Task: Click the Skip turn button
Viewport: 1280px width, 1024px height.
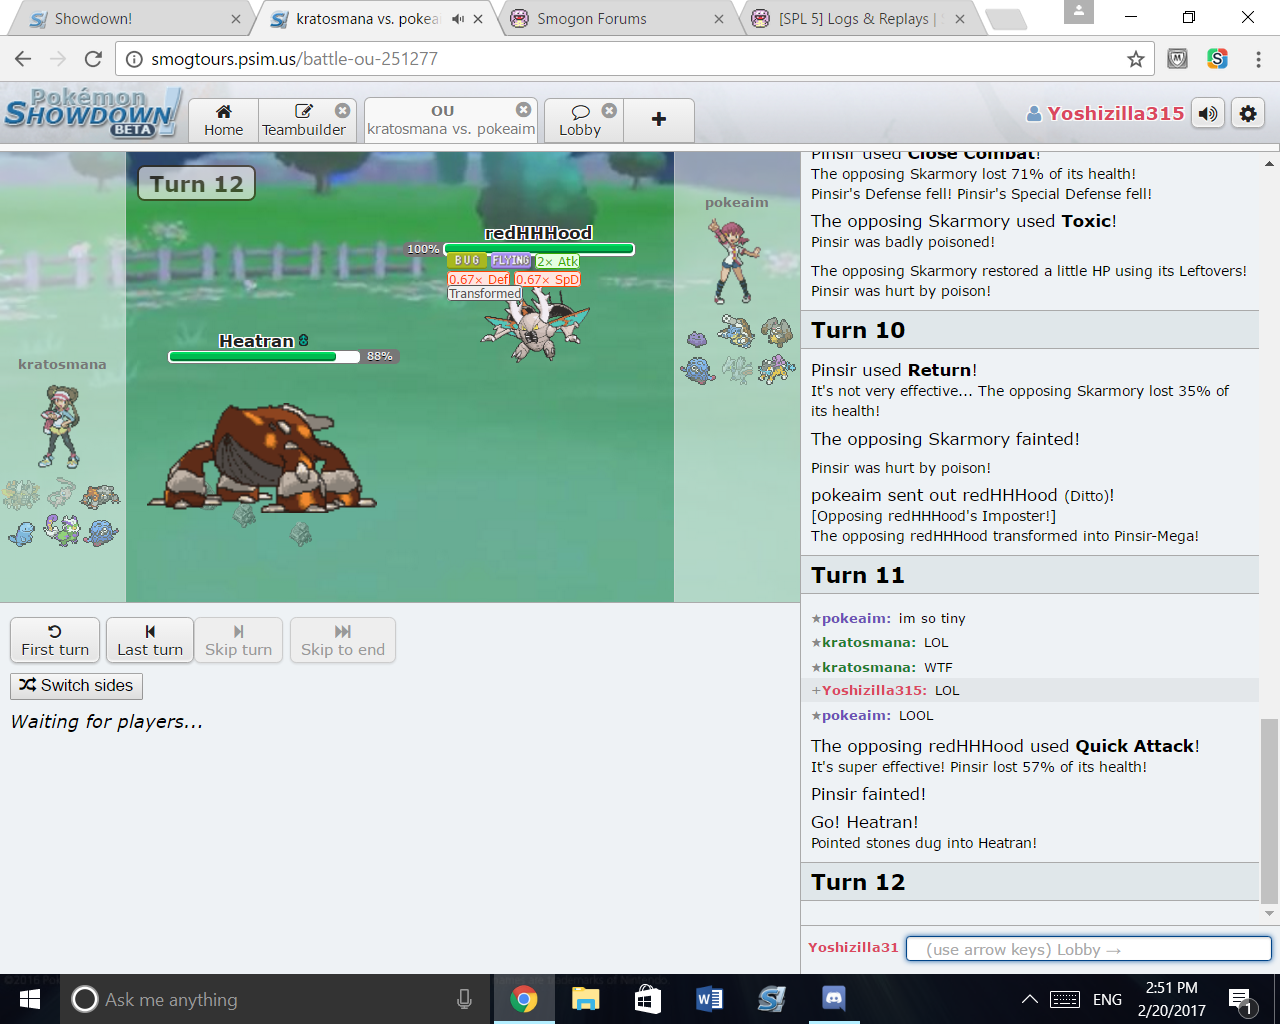Action: pyautogui.click(x=238, y=640)
